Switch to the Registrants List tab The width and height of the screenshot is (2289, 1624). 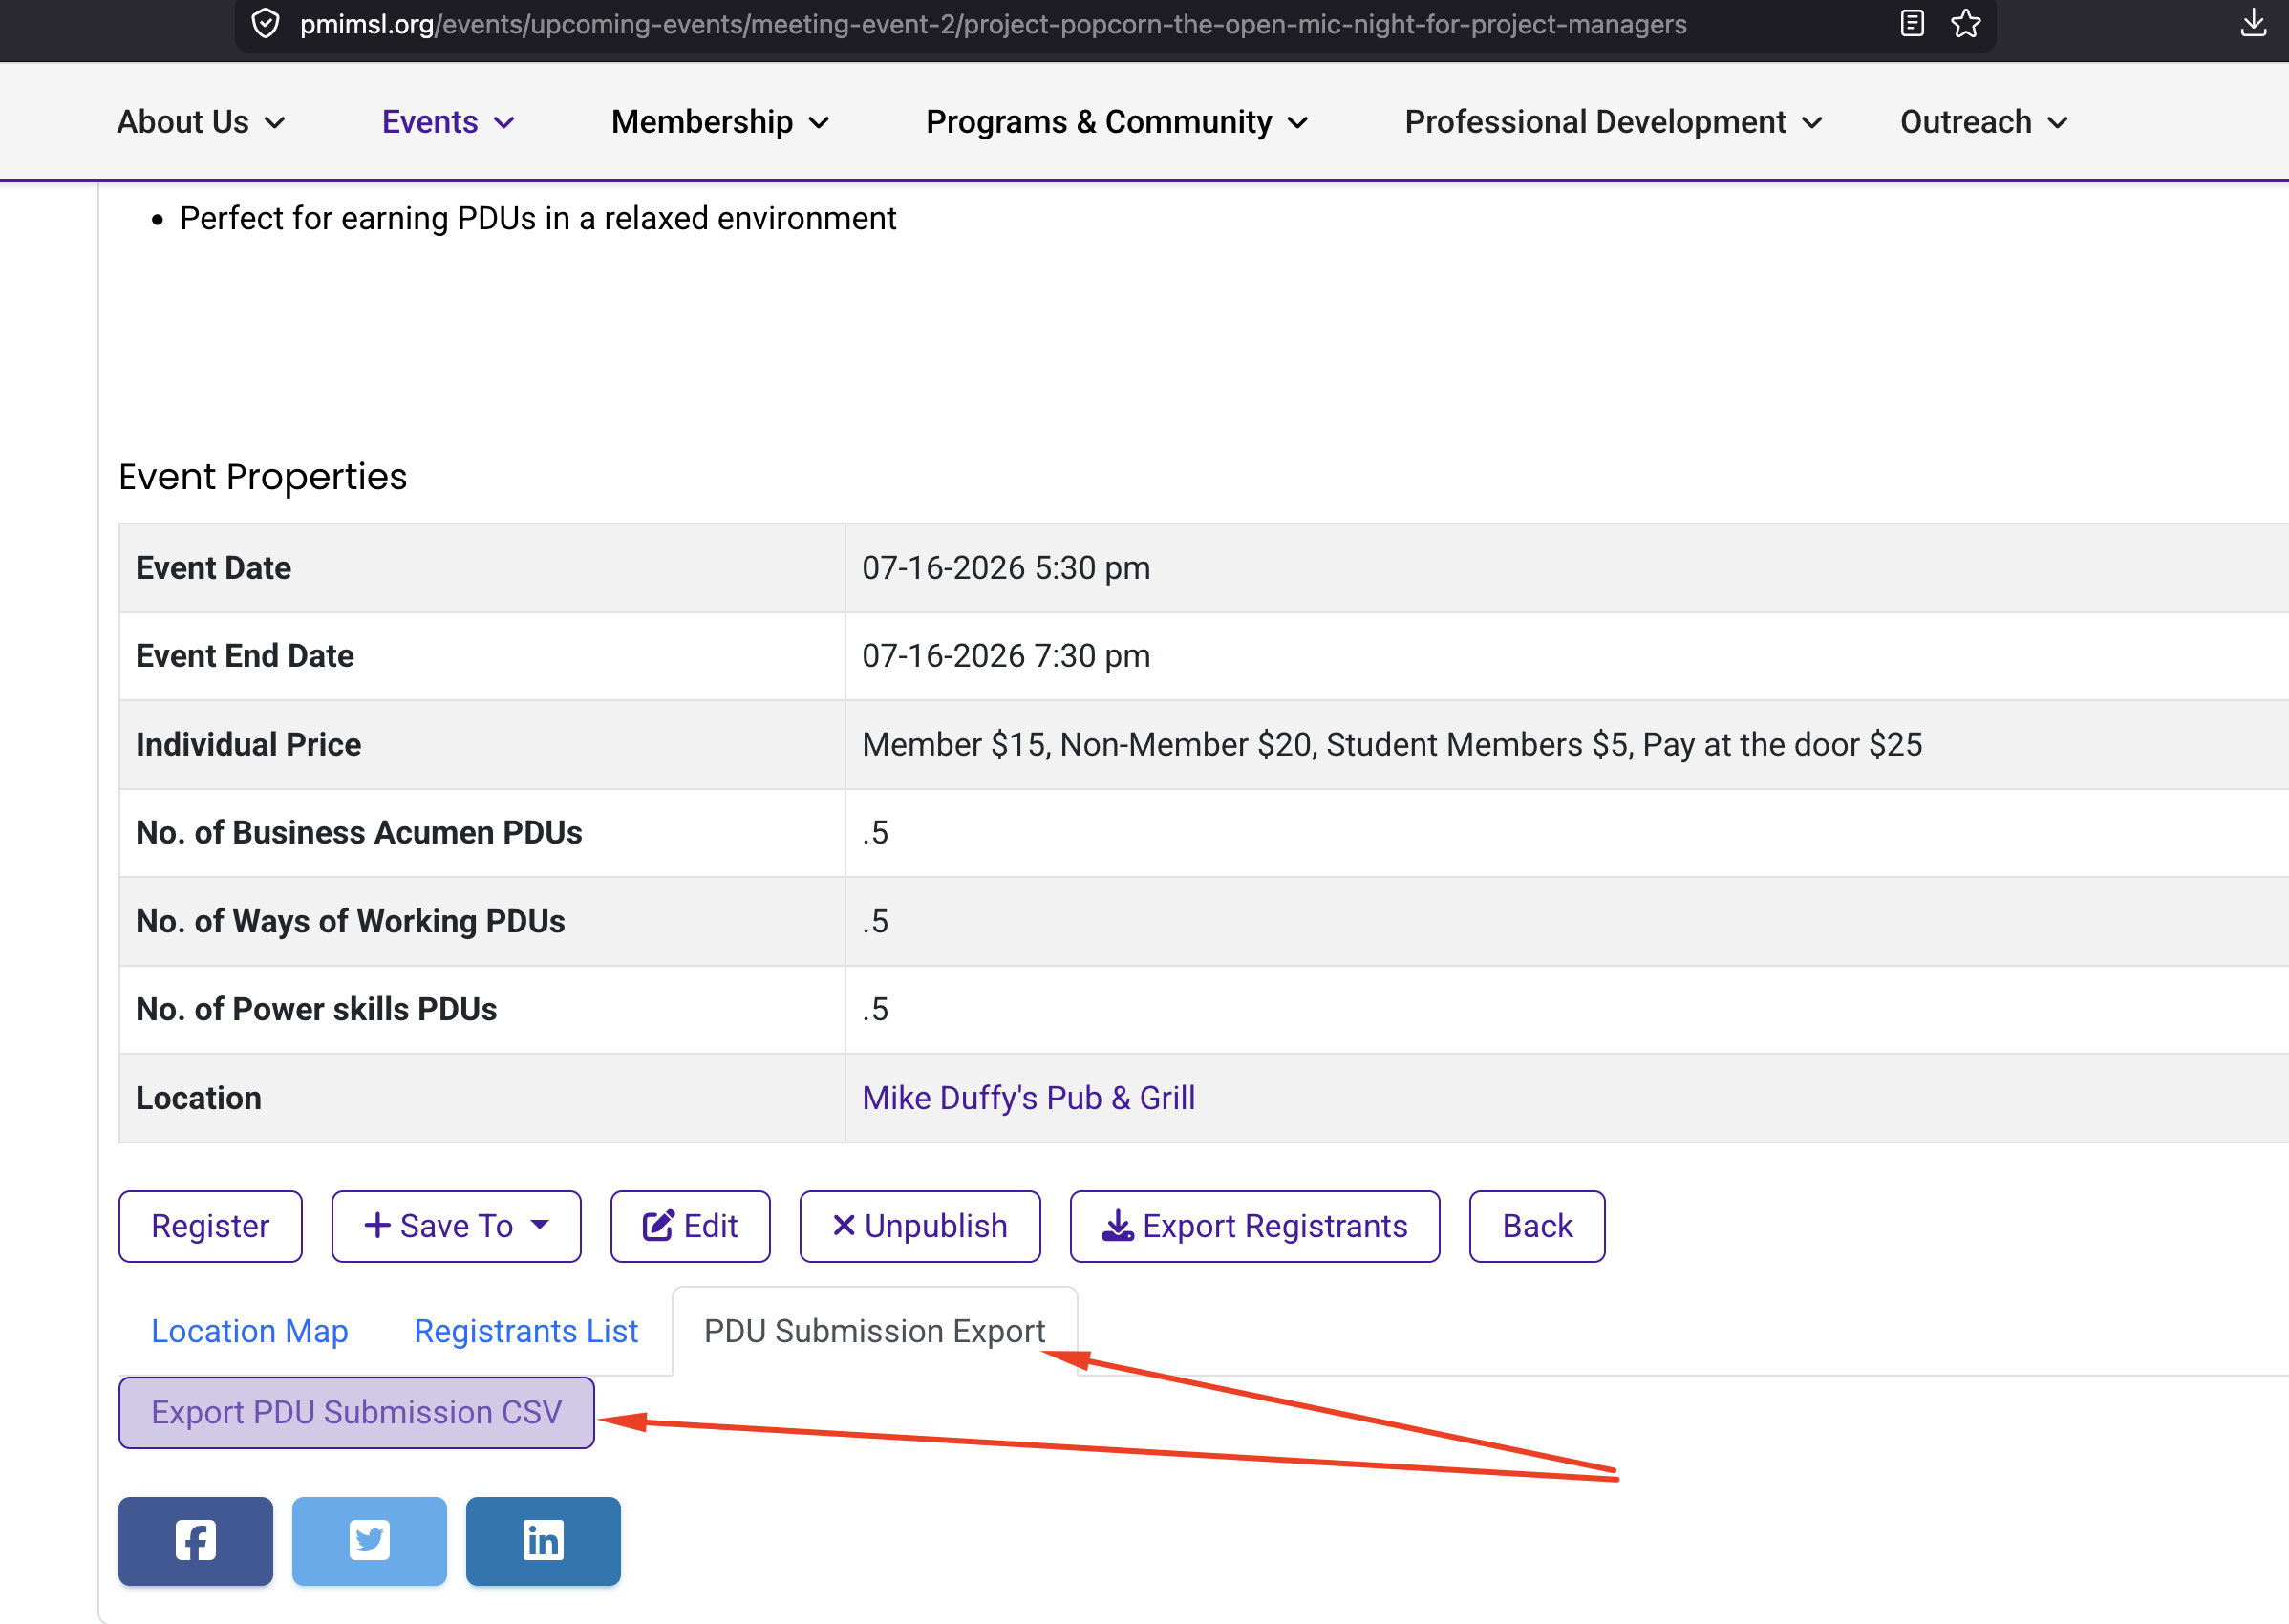(526, 1331)
